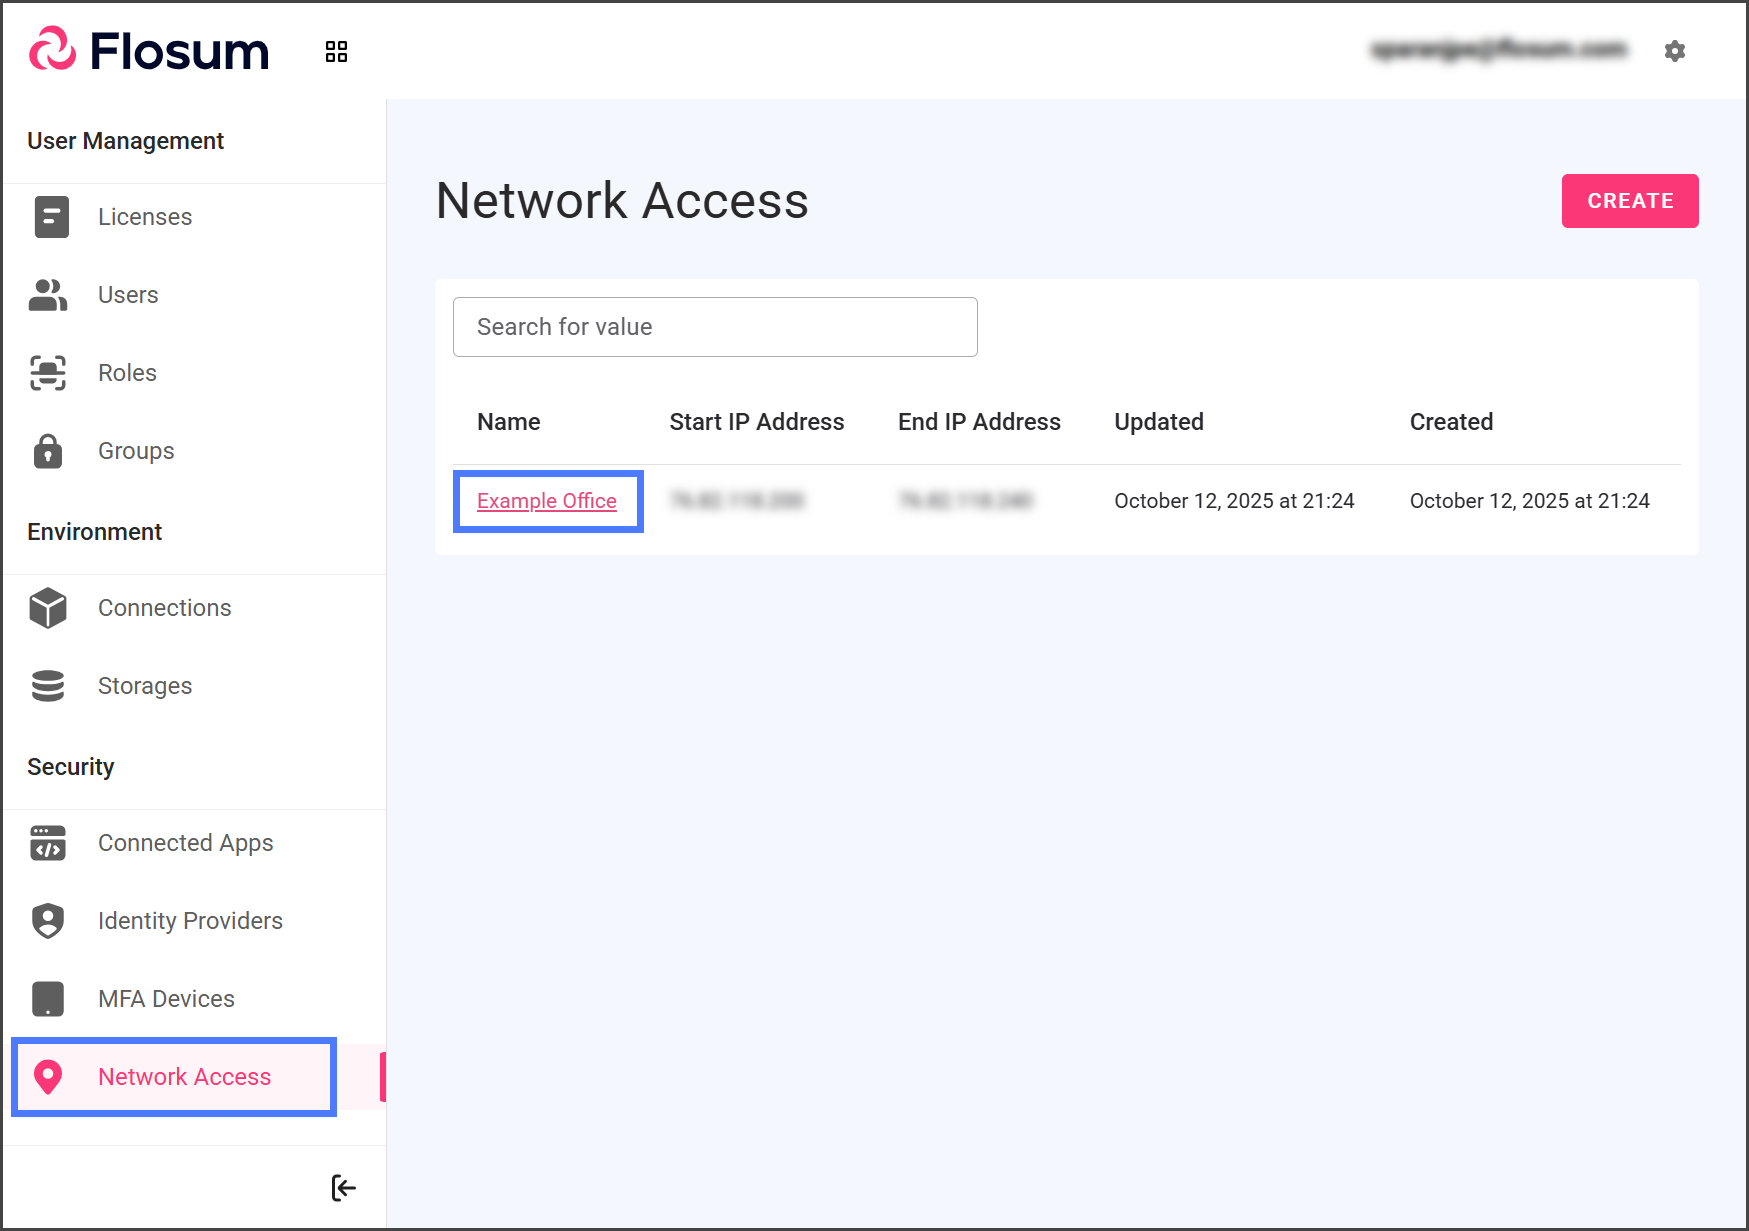Viewport: 1749px width, 1231px height.
Task: Click the Flosum logo
Action: pyautogui.click(x=150, y=51)
